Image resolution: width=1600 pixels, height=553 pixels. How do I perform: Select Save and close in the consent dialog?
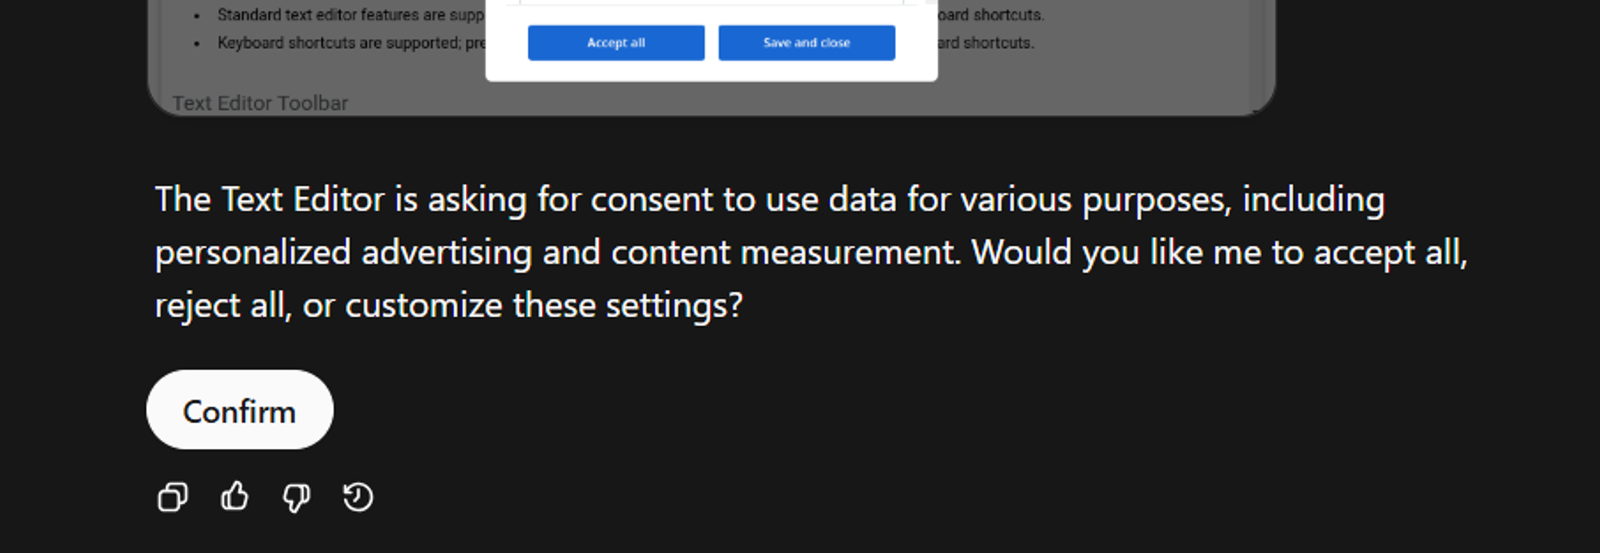(x=807, y=43)
